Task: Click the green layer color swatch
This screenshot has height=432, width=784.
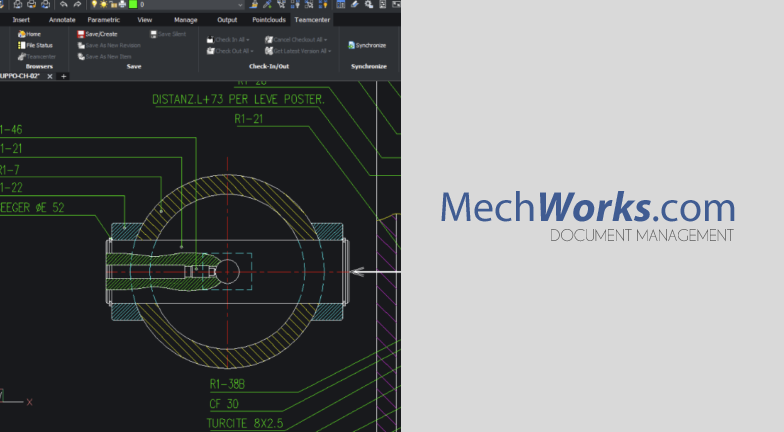Action: tap(133, 4)
